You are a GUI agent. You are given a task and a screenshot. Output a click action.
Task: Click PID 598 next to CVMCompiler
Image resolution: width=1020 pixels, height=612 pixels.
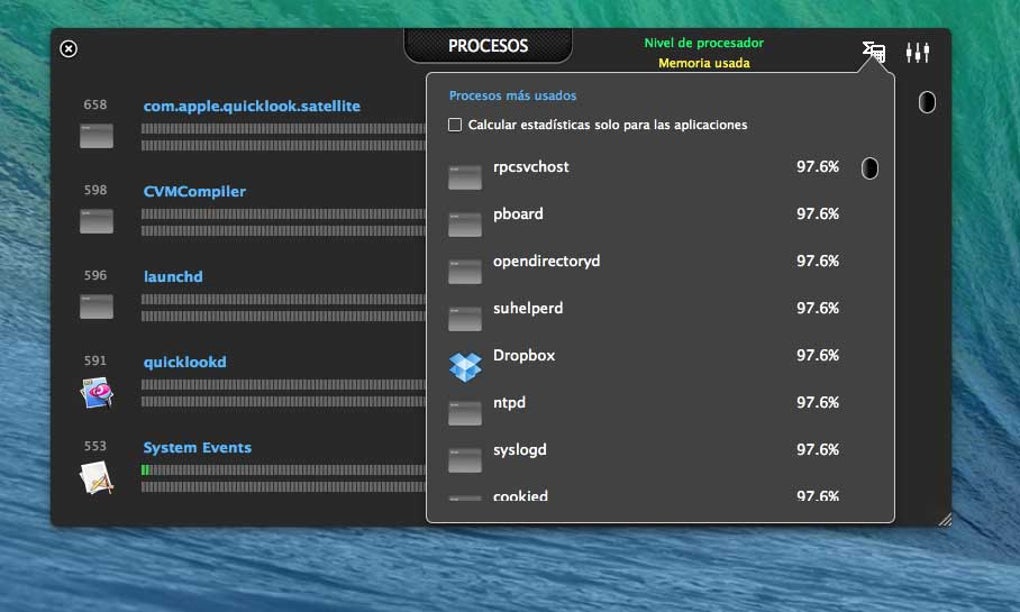point(95,190)
